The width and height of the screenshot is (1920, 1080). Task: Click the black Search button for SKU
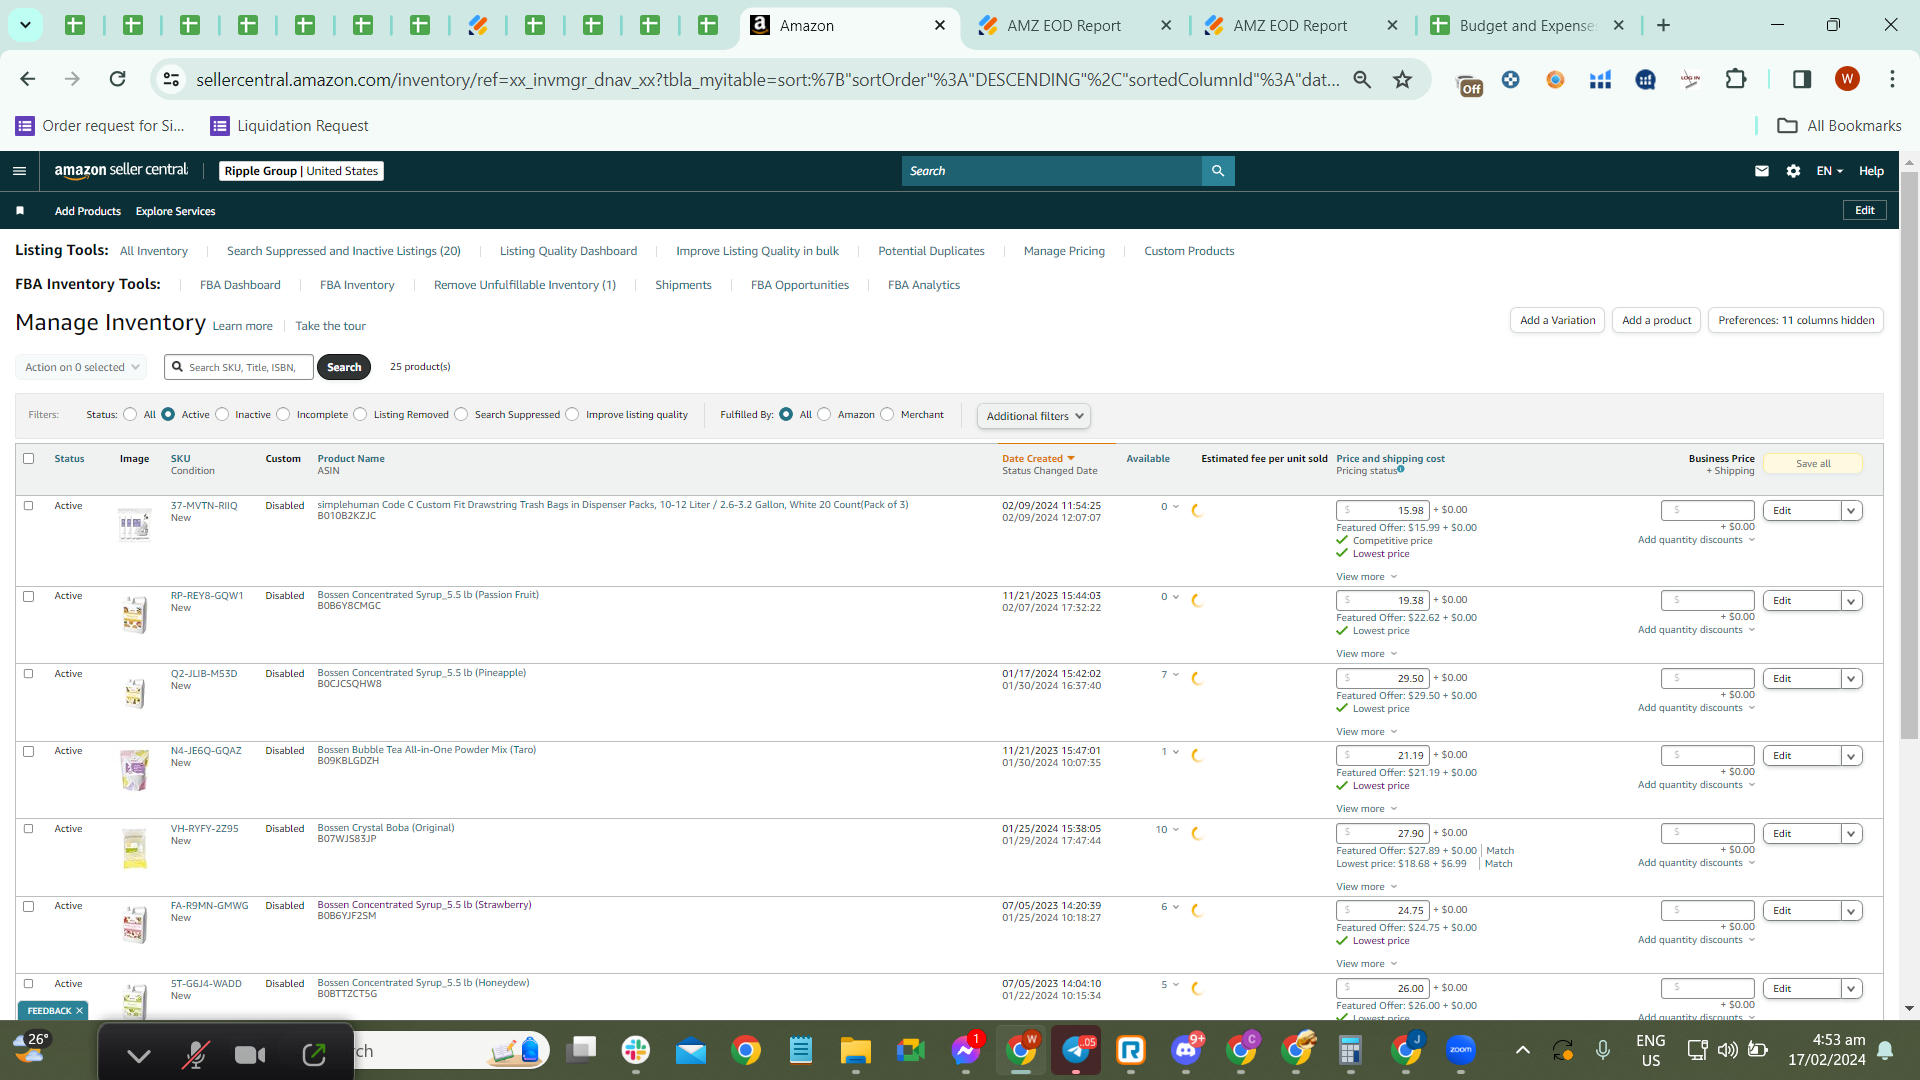(344, 368)
